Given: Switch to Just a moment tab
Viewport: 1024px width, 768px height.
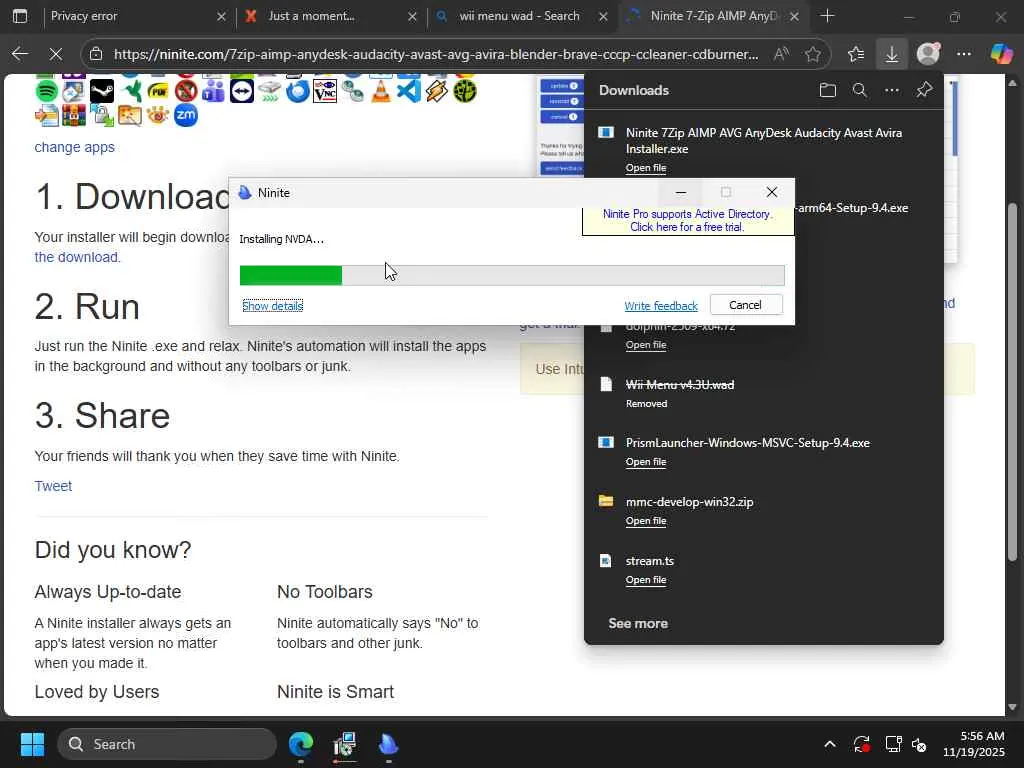Looking at the screenshot, I should click(330, 16).
